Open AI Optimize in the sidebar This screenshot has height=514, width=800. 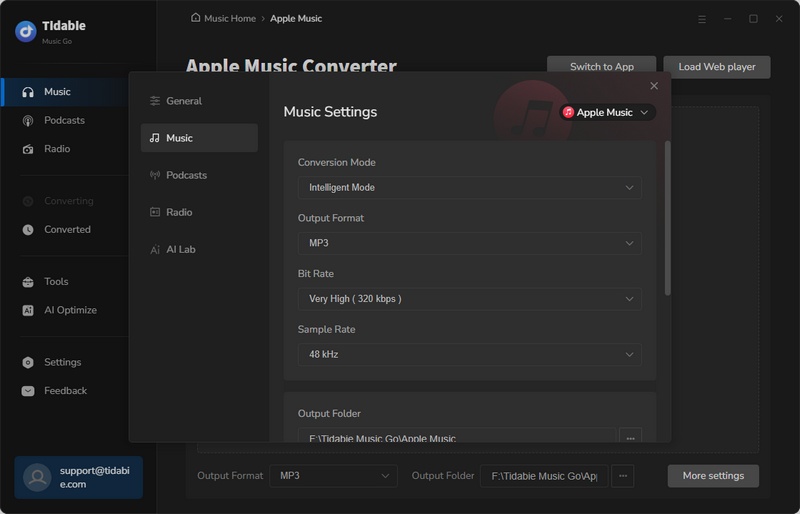pyautogui.click(x=70, y=310)
